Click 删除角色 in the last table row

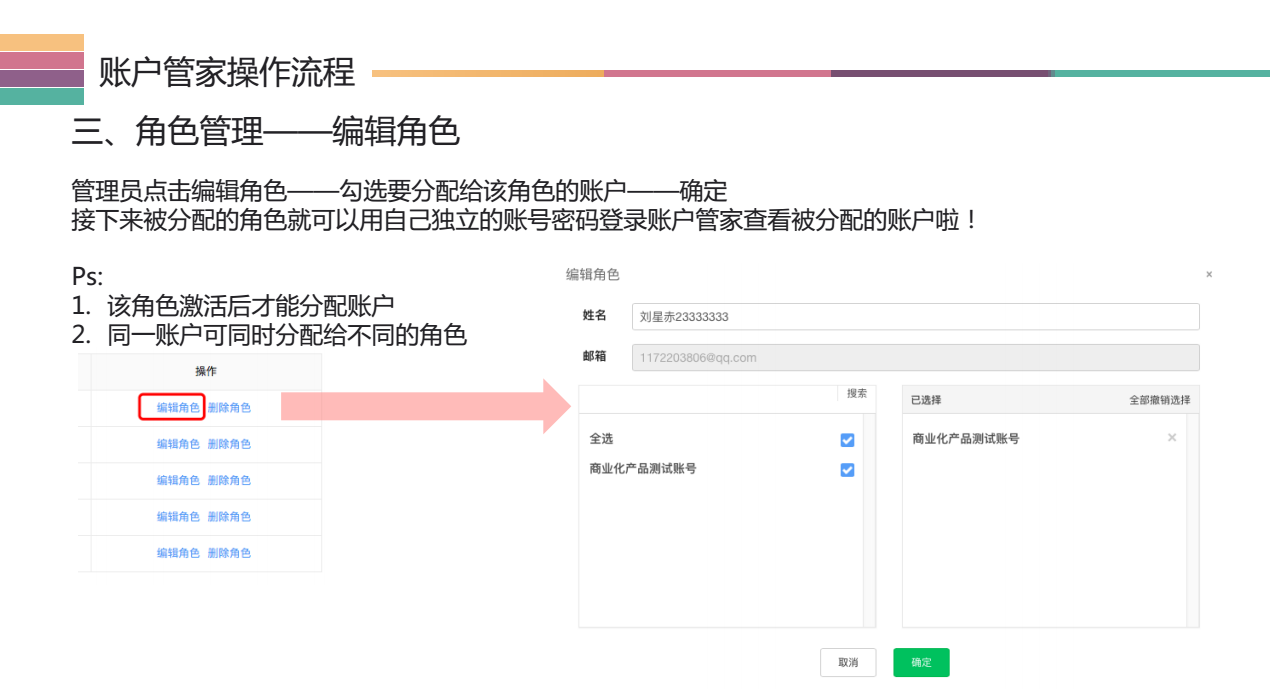point(231,552)
